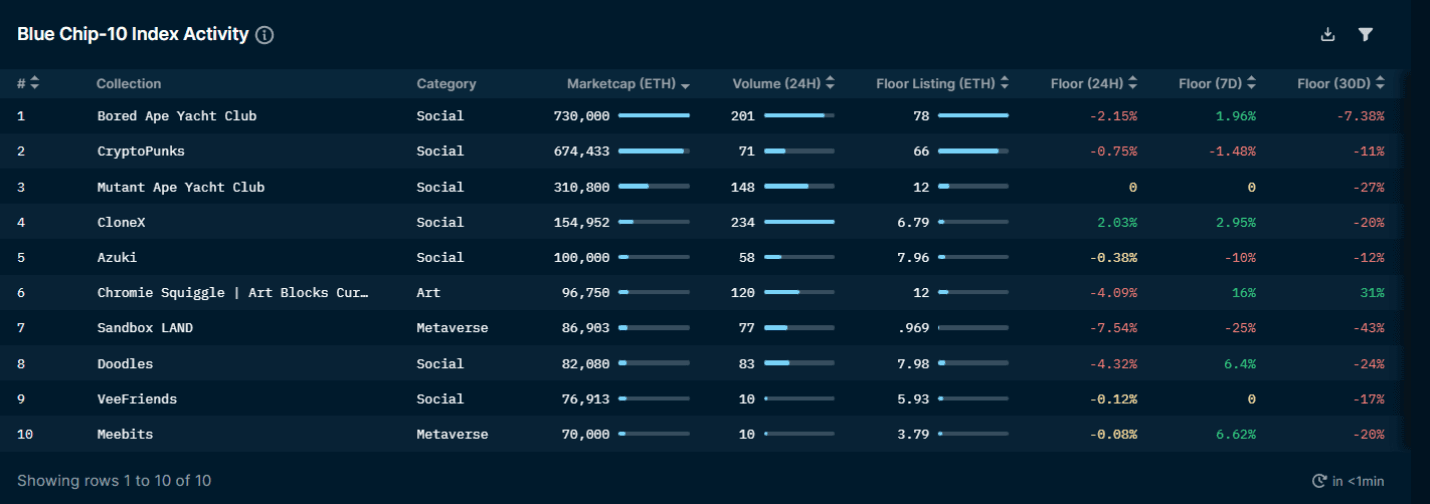The image size is (1430, 504).
Task: Open Sandbox LAND collection
Action: [145, 328]
